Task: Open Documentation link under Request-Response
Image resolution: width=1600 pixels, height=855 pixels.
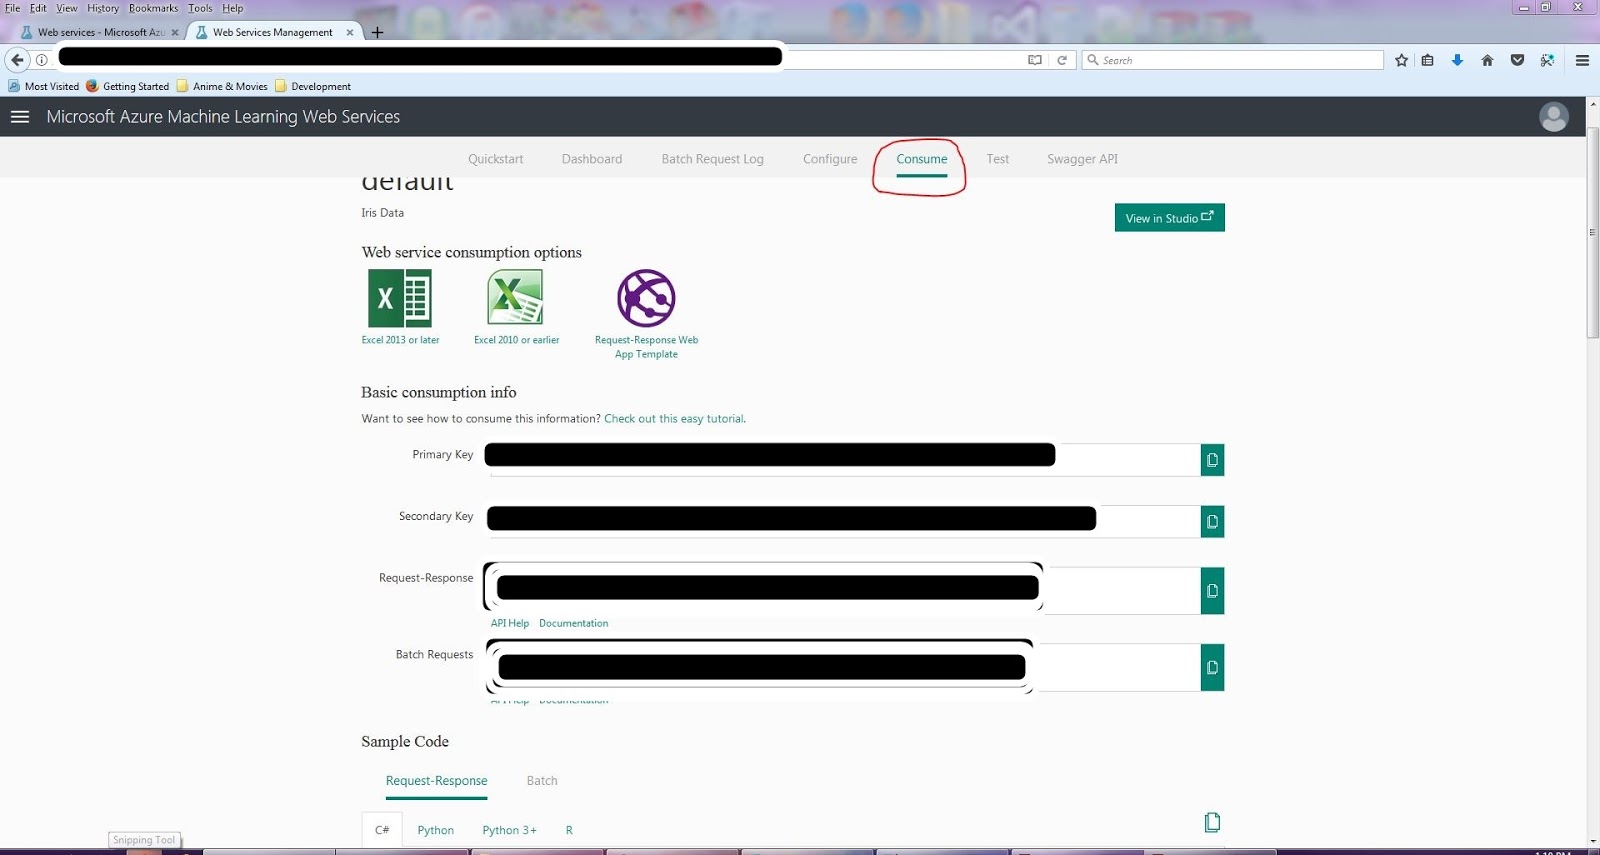Action: (x=573, y=623)
